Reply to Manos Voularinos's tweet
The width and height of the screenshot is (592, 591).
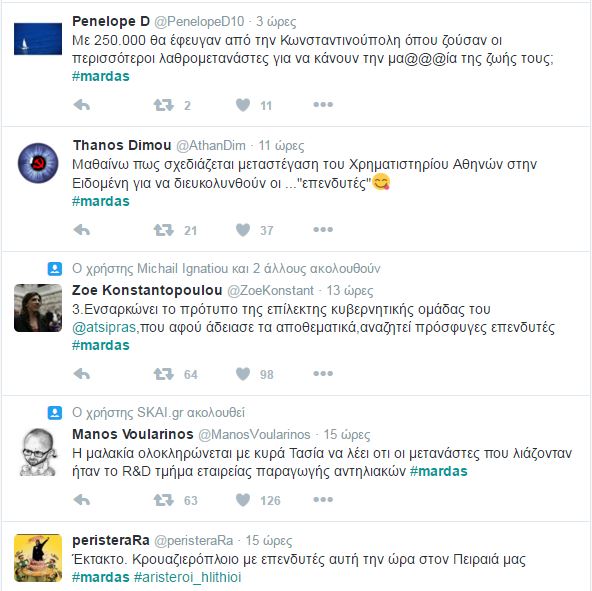click(82, 500)
